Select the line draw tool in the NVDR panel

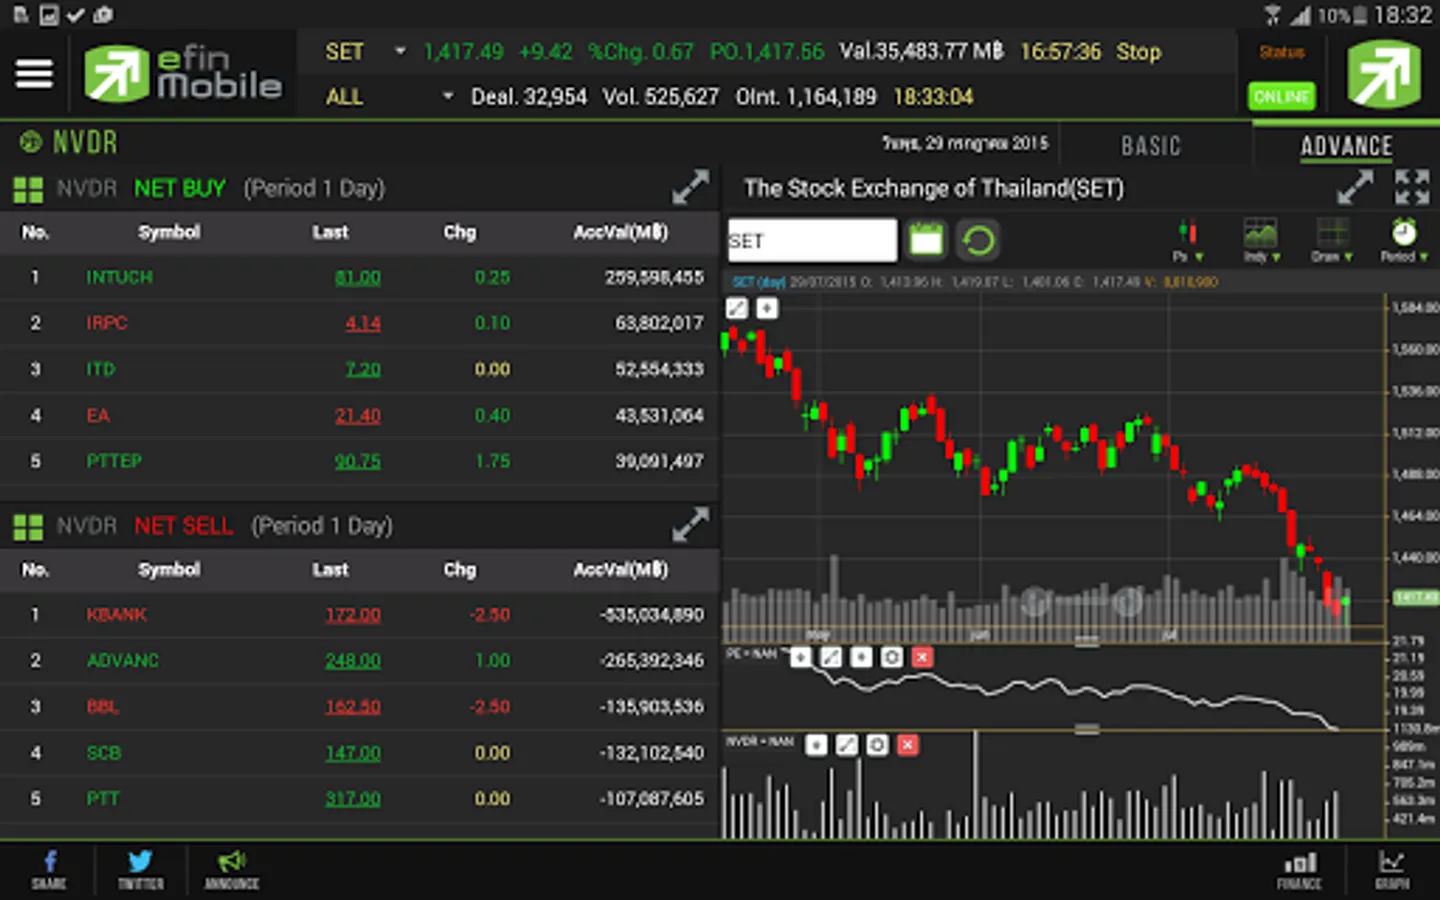coord(847,745)
